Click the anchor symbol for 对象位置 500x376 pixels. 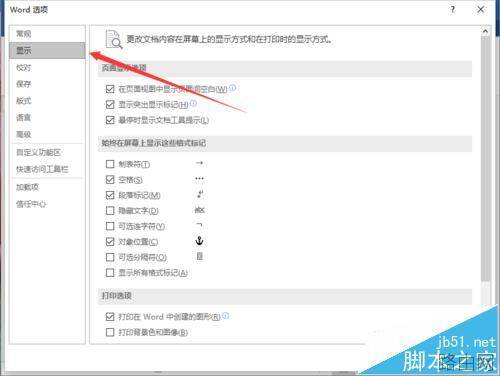point(199,241)
